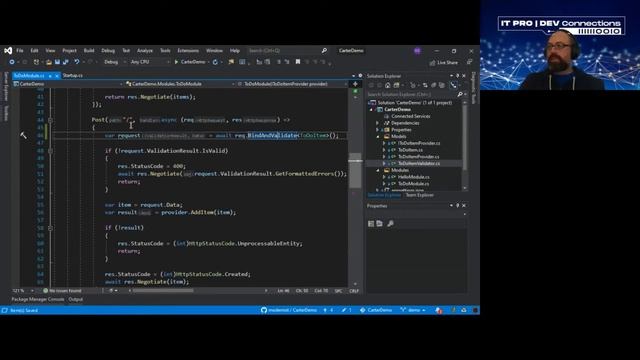Click the Save file icon in the toolbar
This screenshot has width=640, height=360.
coord(57,62)
